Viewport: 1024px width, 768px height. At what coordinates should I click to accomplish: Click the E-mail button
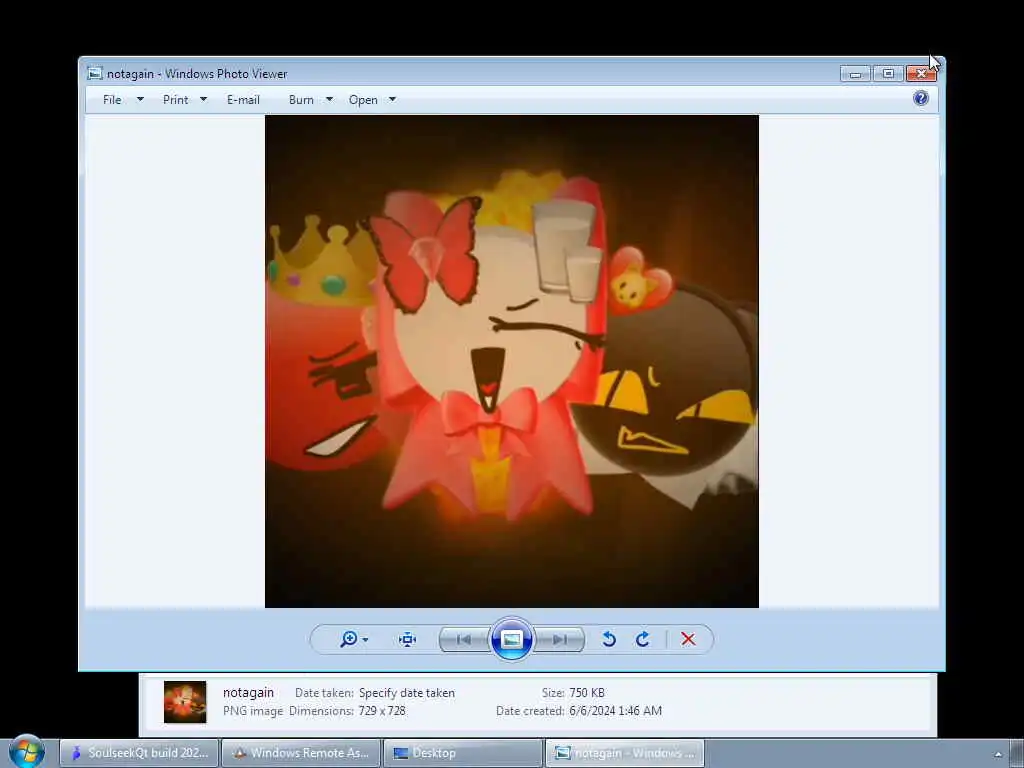click(244, 100)
